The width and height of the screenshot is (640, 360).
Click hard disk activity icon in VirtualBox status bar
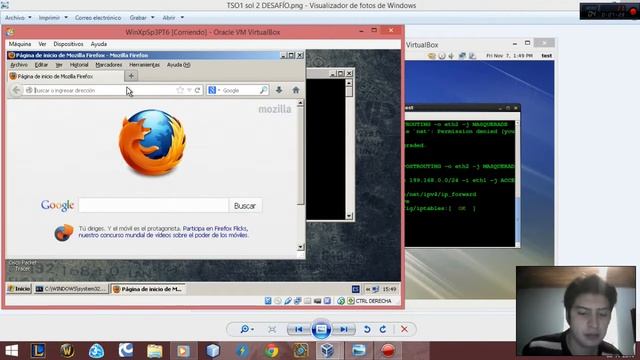268,301
